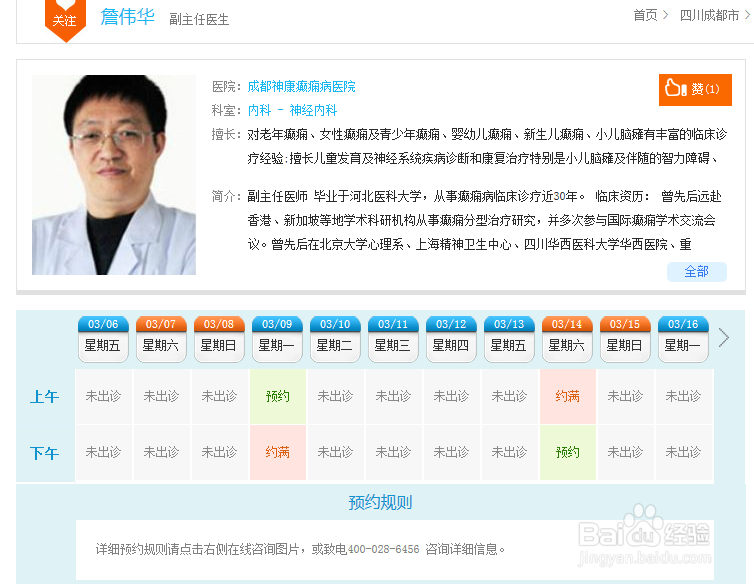Select the 03/12 星期四 date tab
The height and width of the screenshot is (584, 754).
(x=451, y=338)
